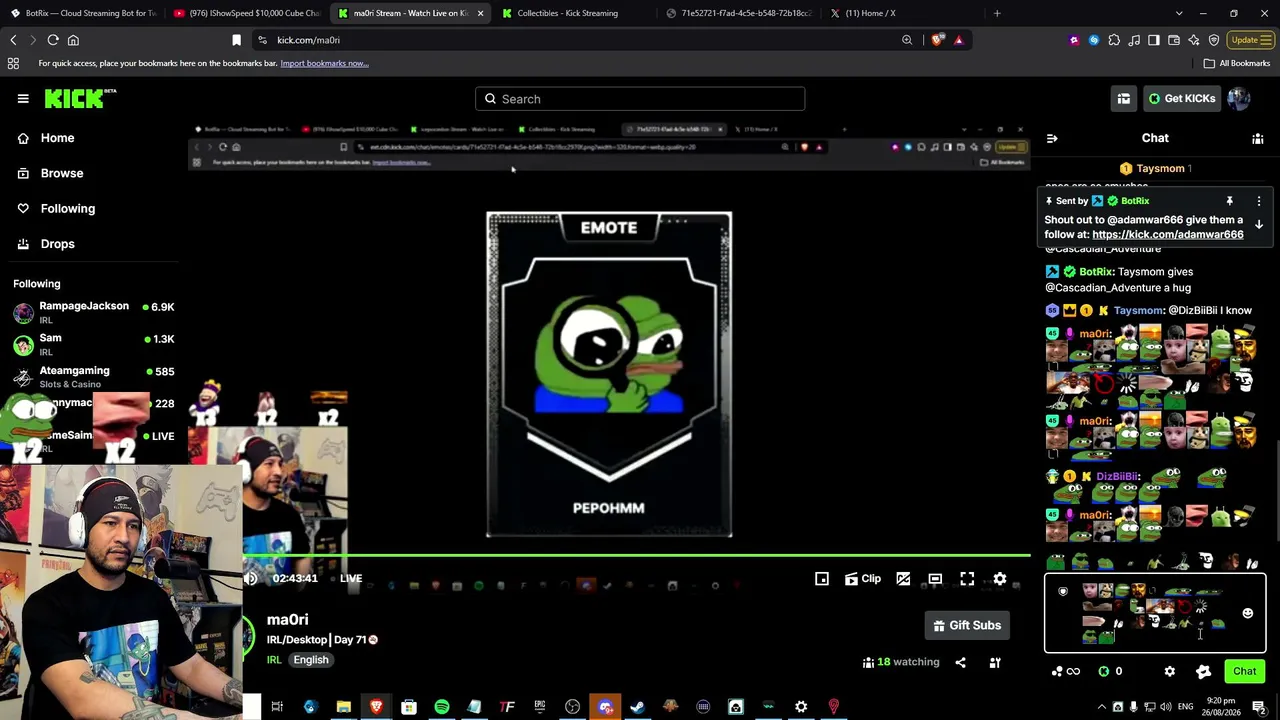Screen dimensions: 1280x720
Task: Open page zoom control in address bar
Action: [907, 40]
